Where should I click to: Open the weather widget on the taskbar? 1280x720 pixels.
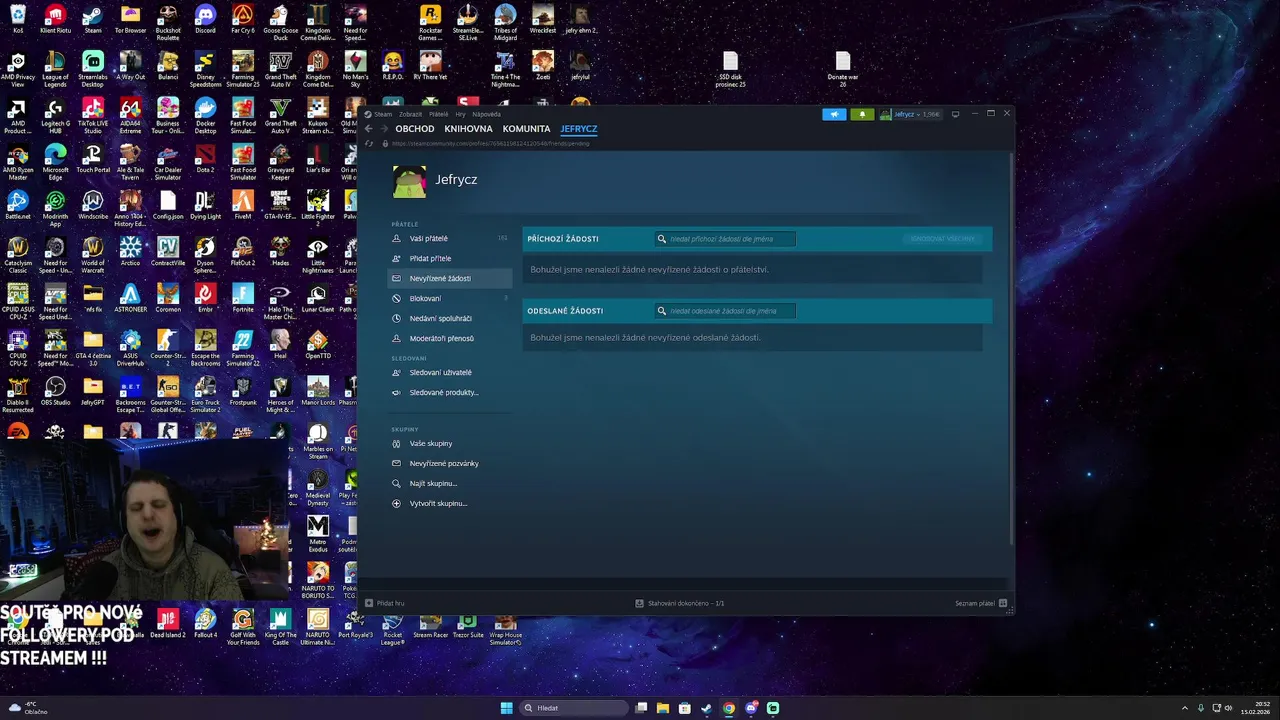coord(26,708)
